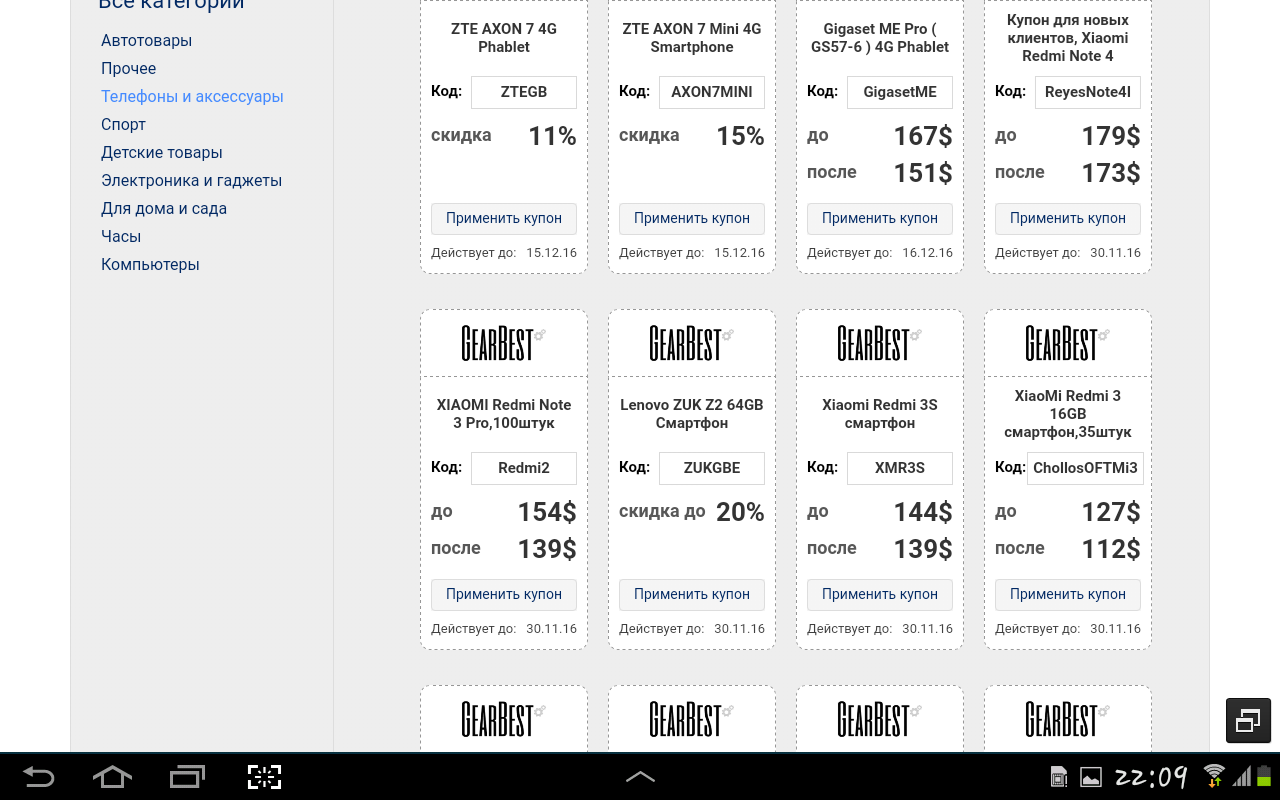This screenshot has height=800, width=1280.
Task: Open Xiaomi Redmi 3S смартфон title
Action: [x=880, y=414]
